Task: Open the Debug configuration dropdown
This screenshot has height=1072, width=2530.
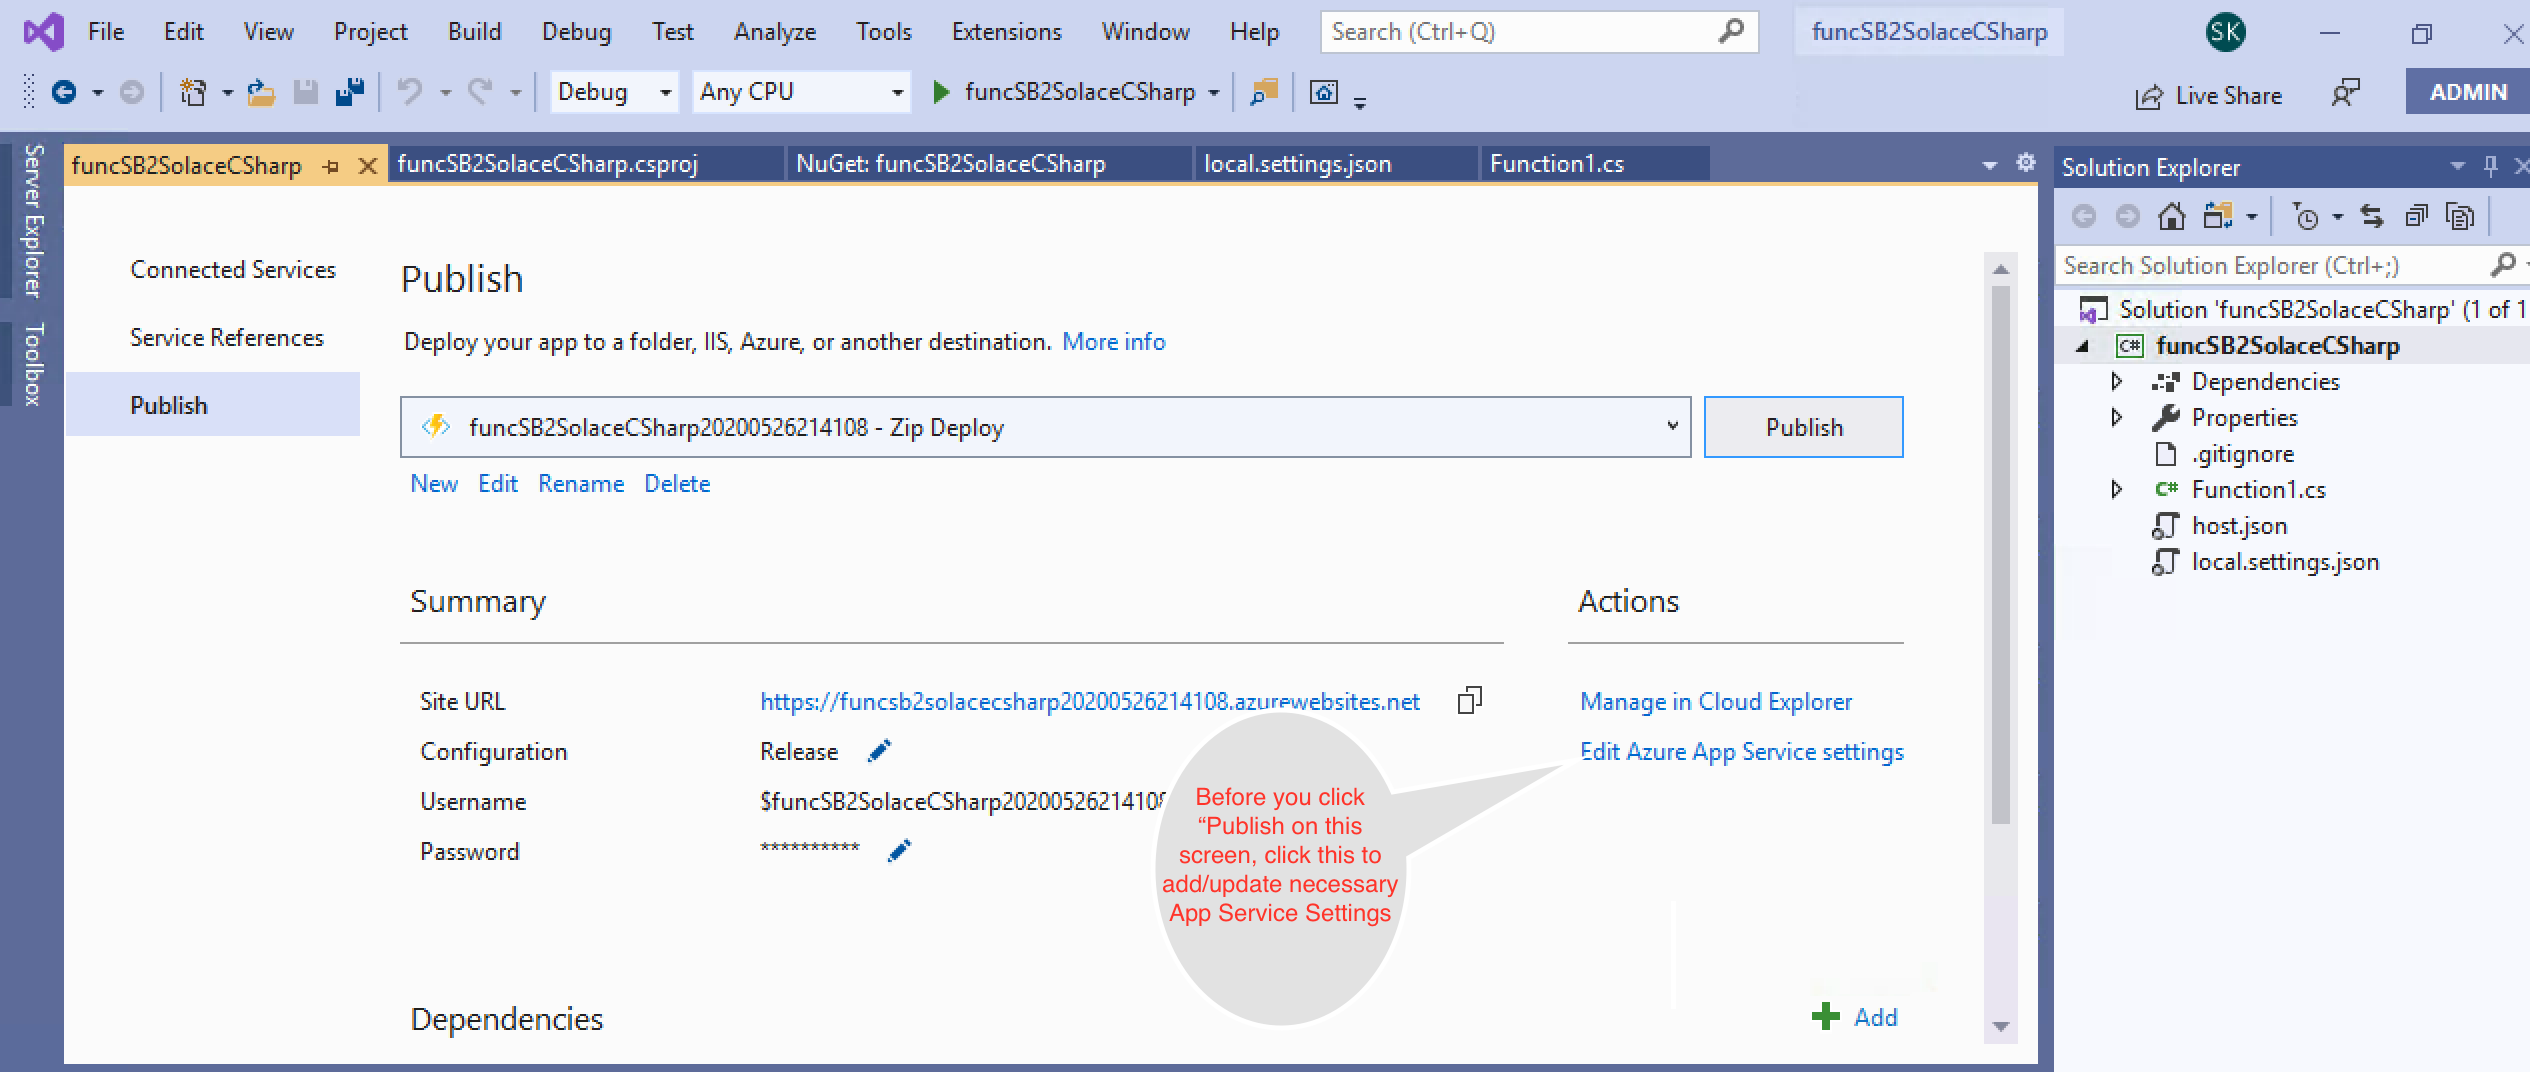Action: pyautogui.click(x=614, y=92)
